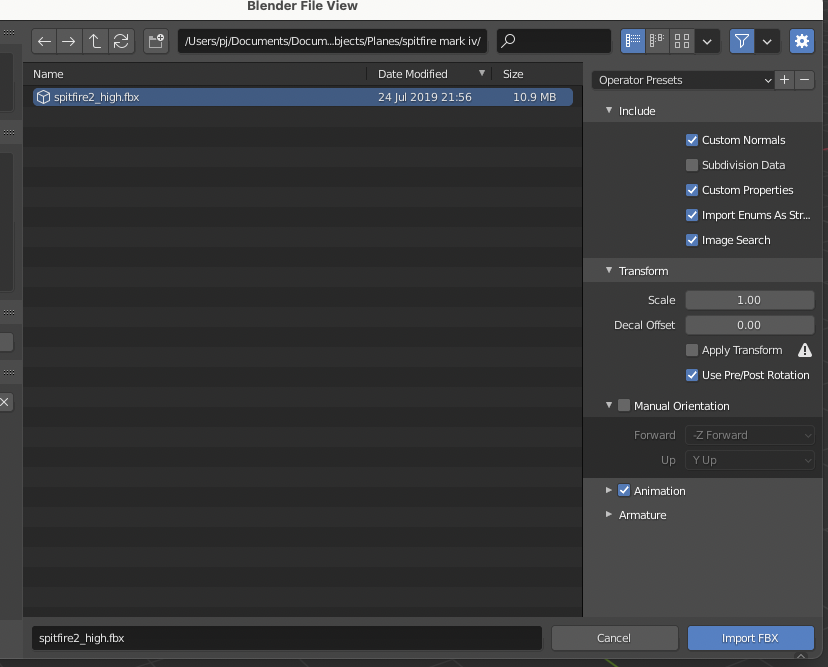Collapse the Include section
Viewport: 828px width, 667px height.
click(x=609, y=111)
